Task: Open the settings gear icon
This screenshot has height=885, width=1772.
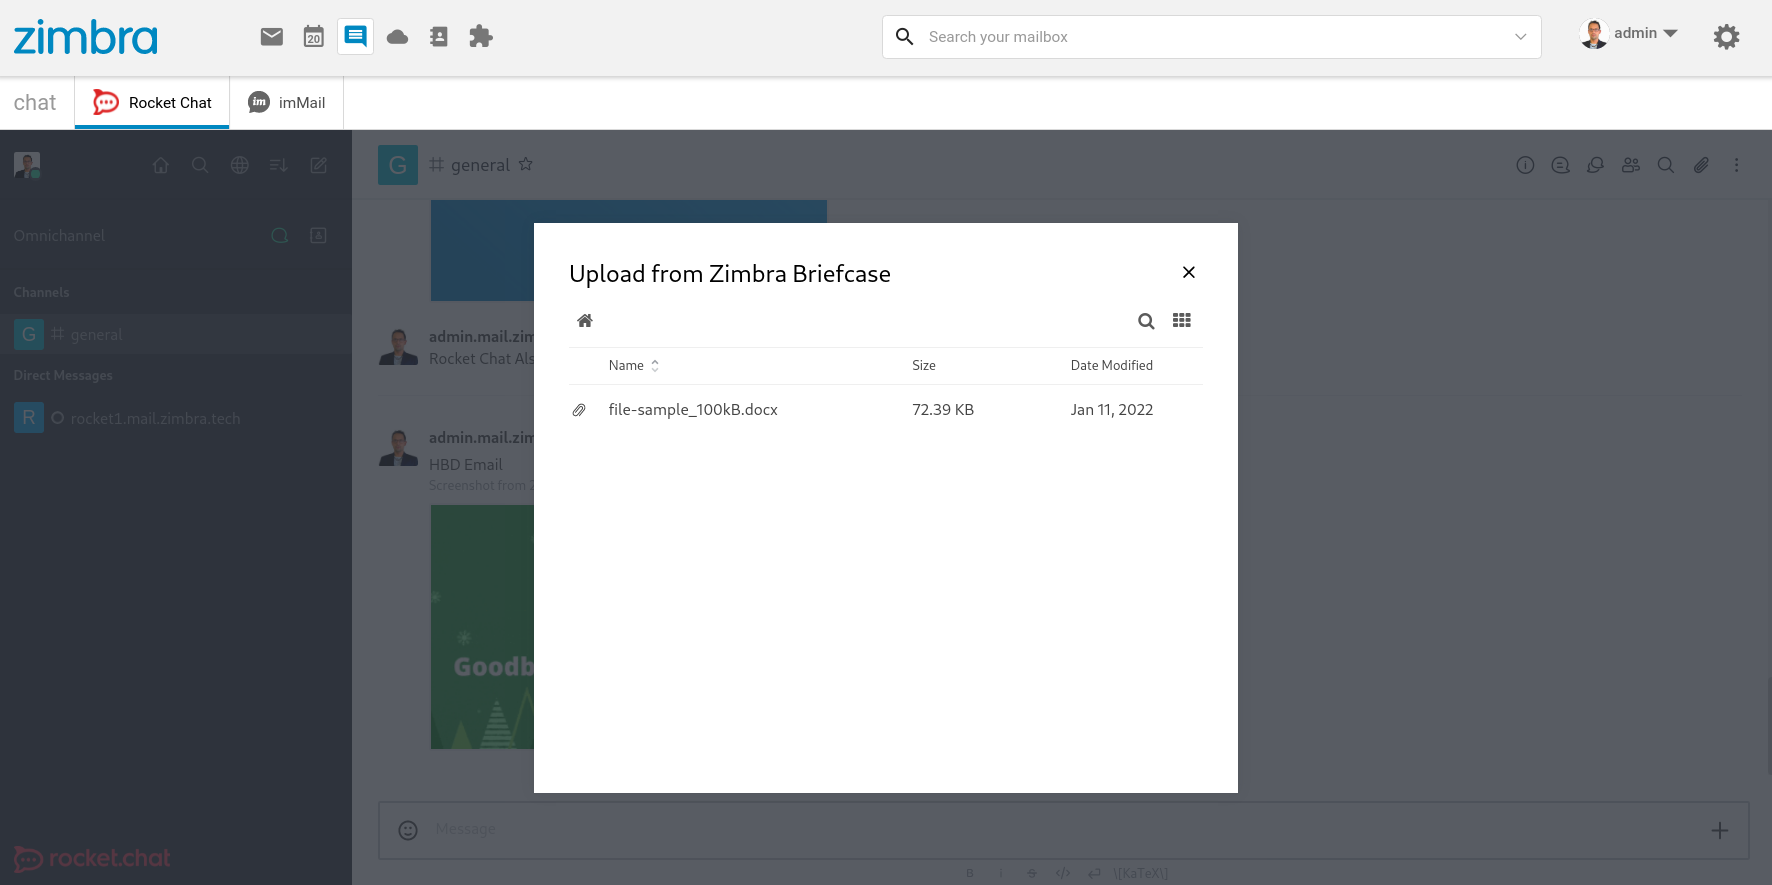Action: 1726,37
